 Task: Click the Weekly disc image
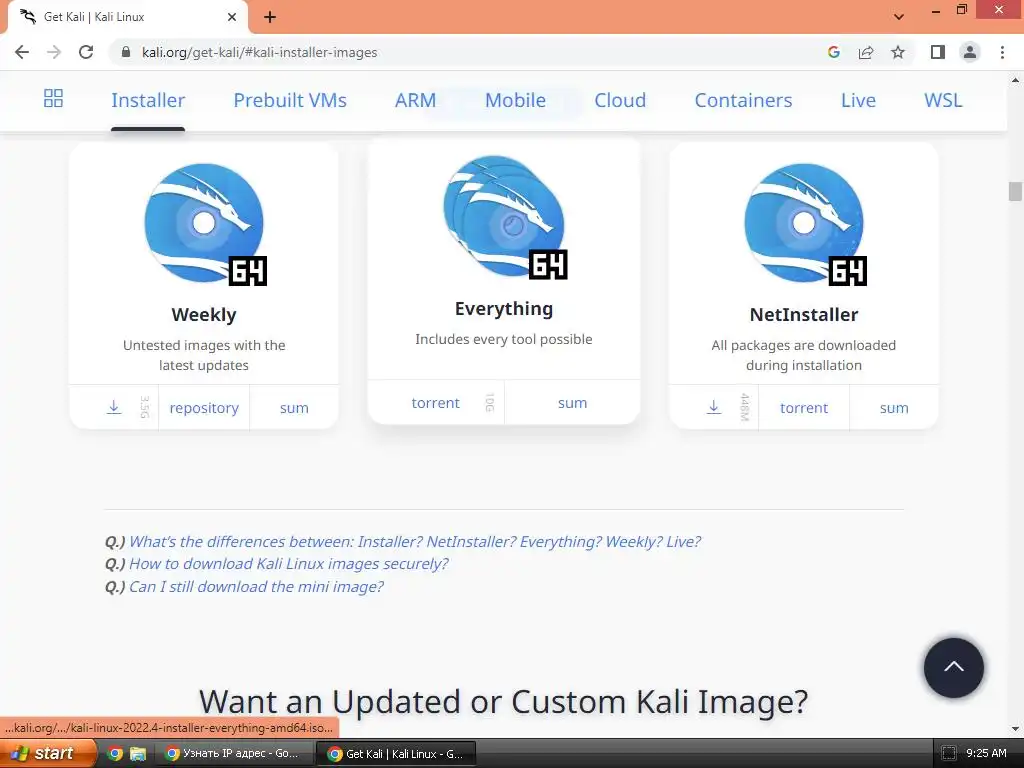(205, 224)
